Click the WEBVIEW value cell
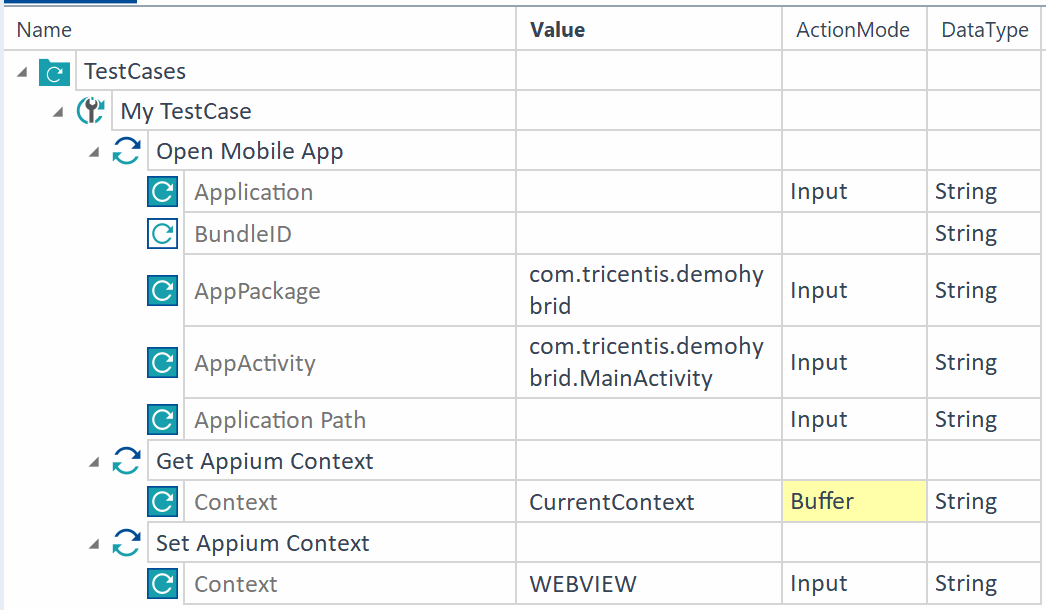This screenshot has height=610, width=1046. tap(583, 584)
